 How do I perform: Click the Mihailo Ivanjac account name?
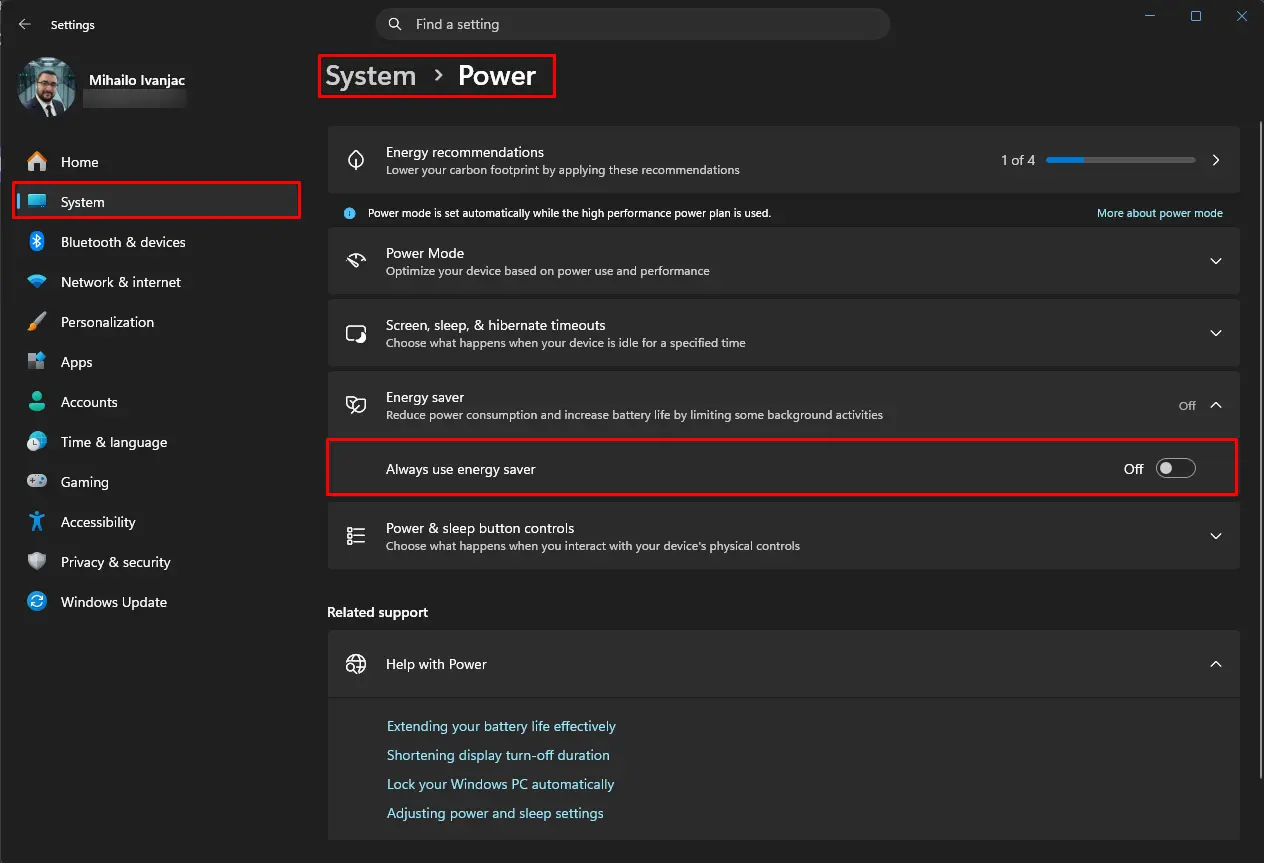click(x=136, y=79)
